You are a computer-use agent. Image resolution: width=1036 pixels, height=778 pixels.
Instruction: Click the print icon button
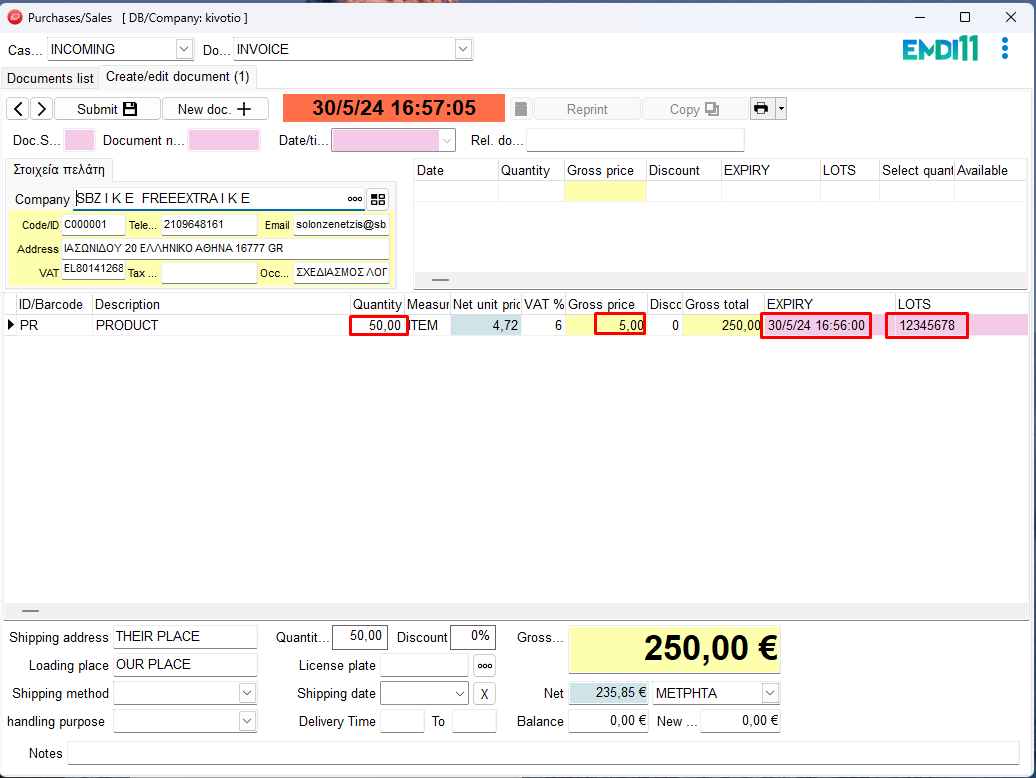pyautogui.click(x=761, y=109)
